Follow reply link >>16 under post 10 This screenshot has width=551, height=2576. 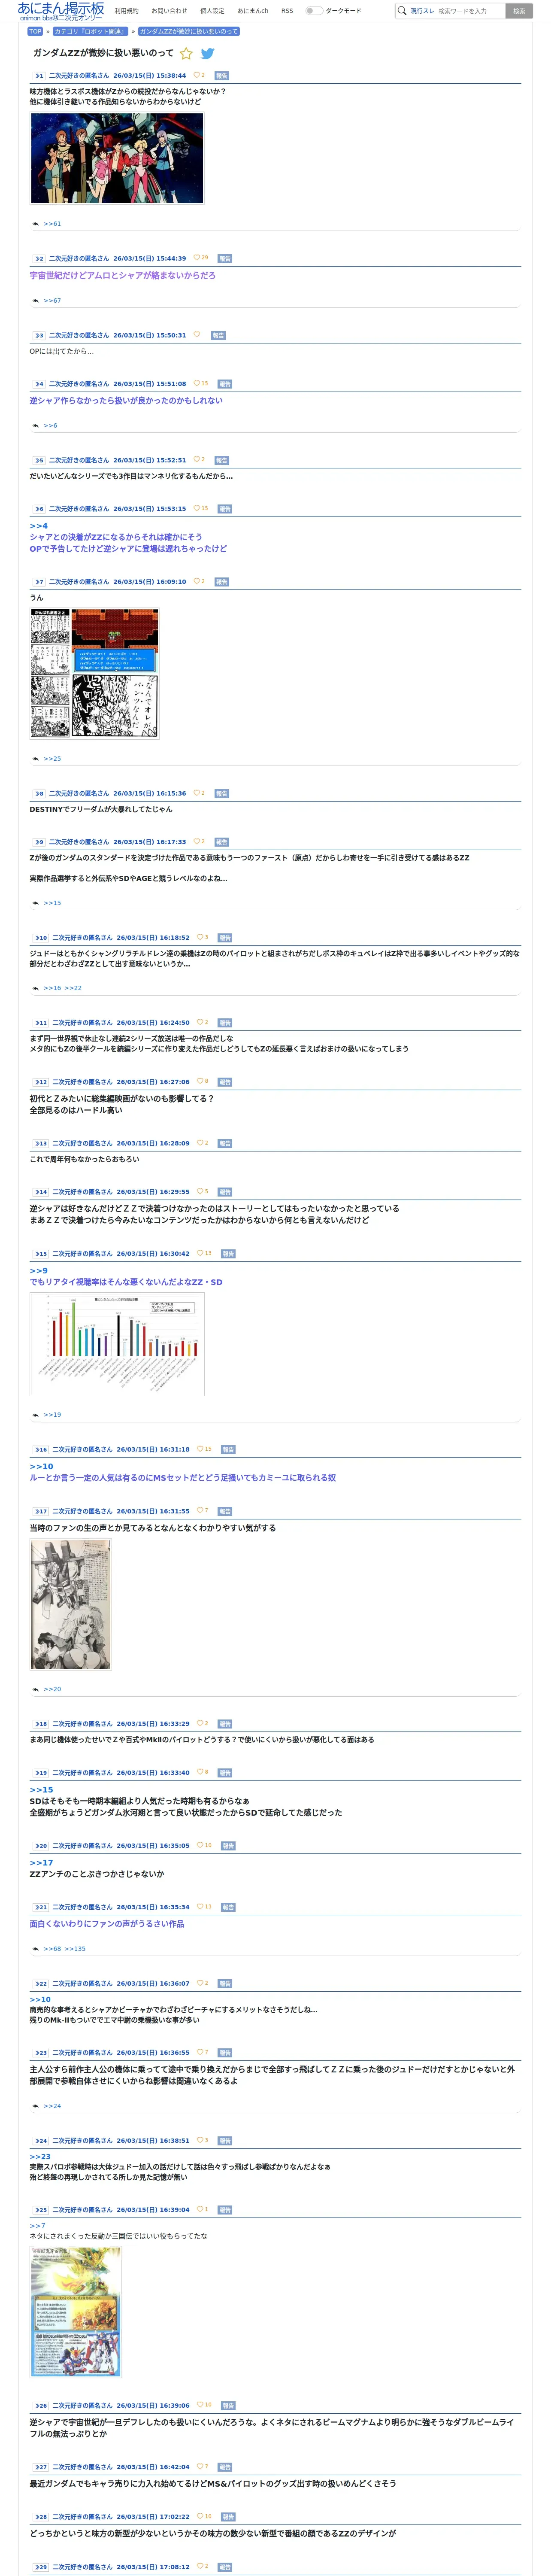tap(52, 988)
